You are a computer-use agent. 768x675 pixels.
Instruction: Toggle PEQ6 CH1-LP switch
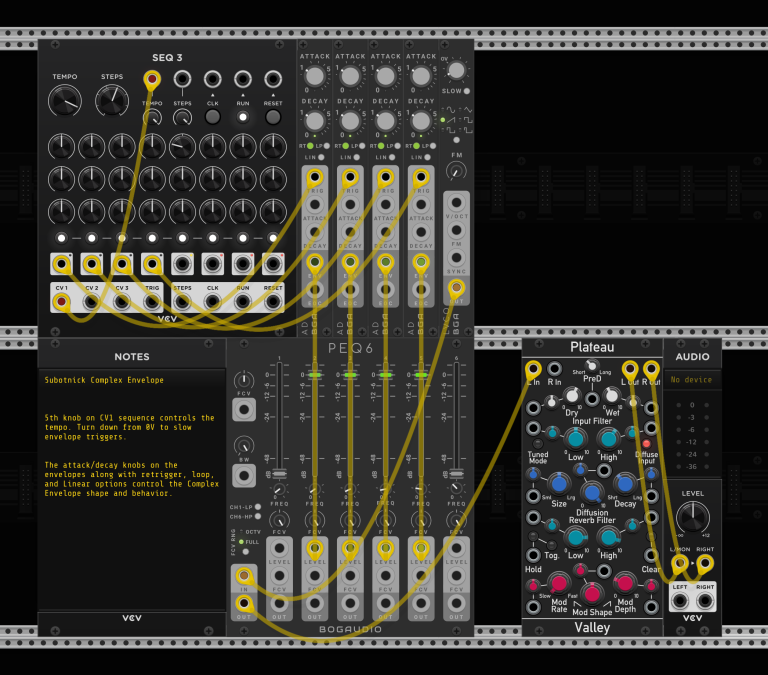258,507
